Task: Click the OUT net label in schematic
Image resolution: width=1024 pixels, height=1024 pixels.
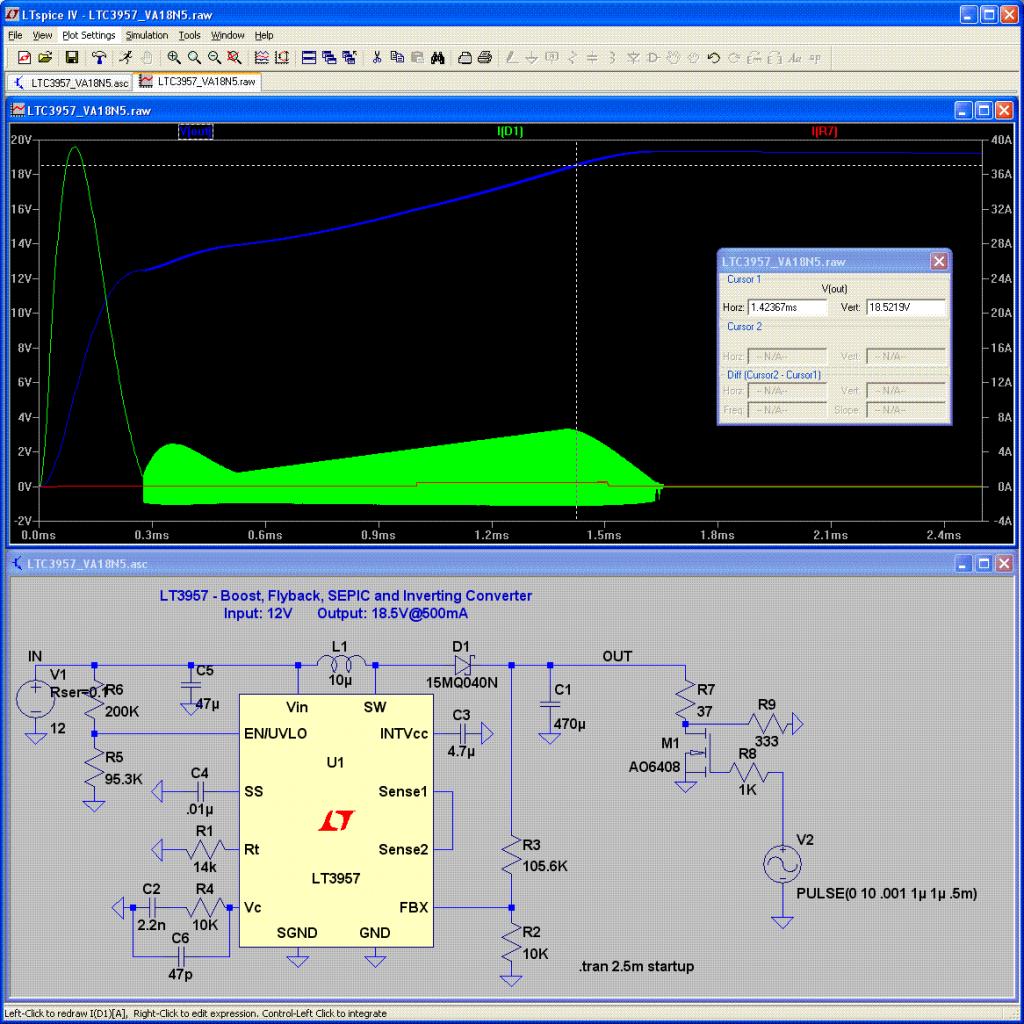Action: click(x=617, y=656)
